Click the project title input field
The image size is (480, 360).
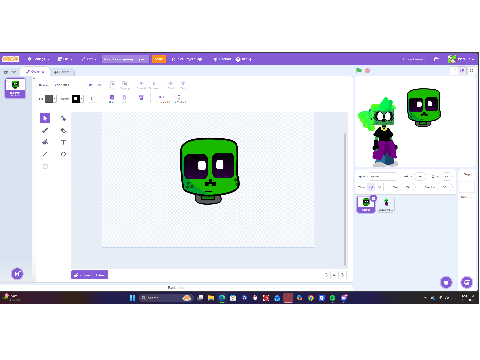[x=125, y=59]
